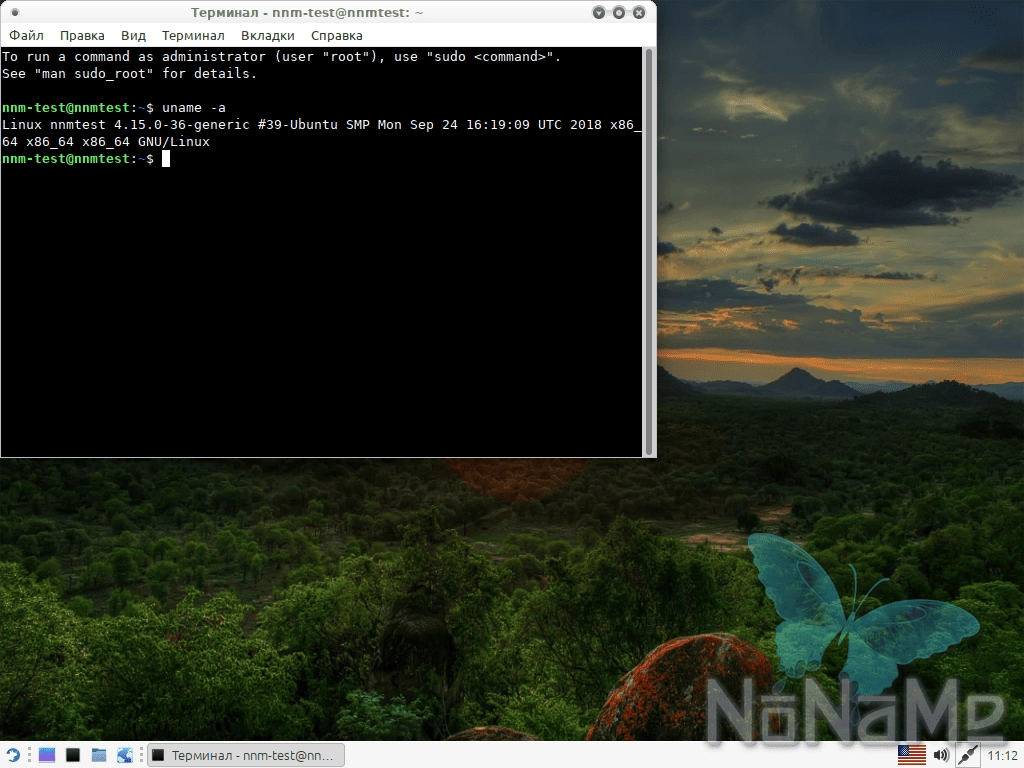
Task: Click the '4.15.0-36-generic' kernel version text
Action: (x=182, y=125)
